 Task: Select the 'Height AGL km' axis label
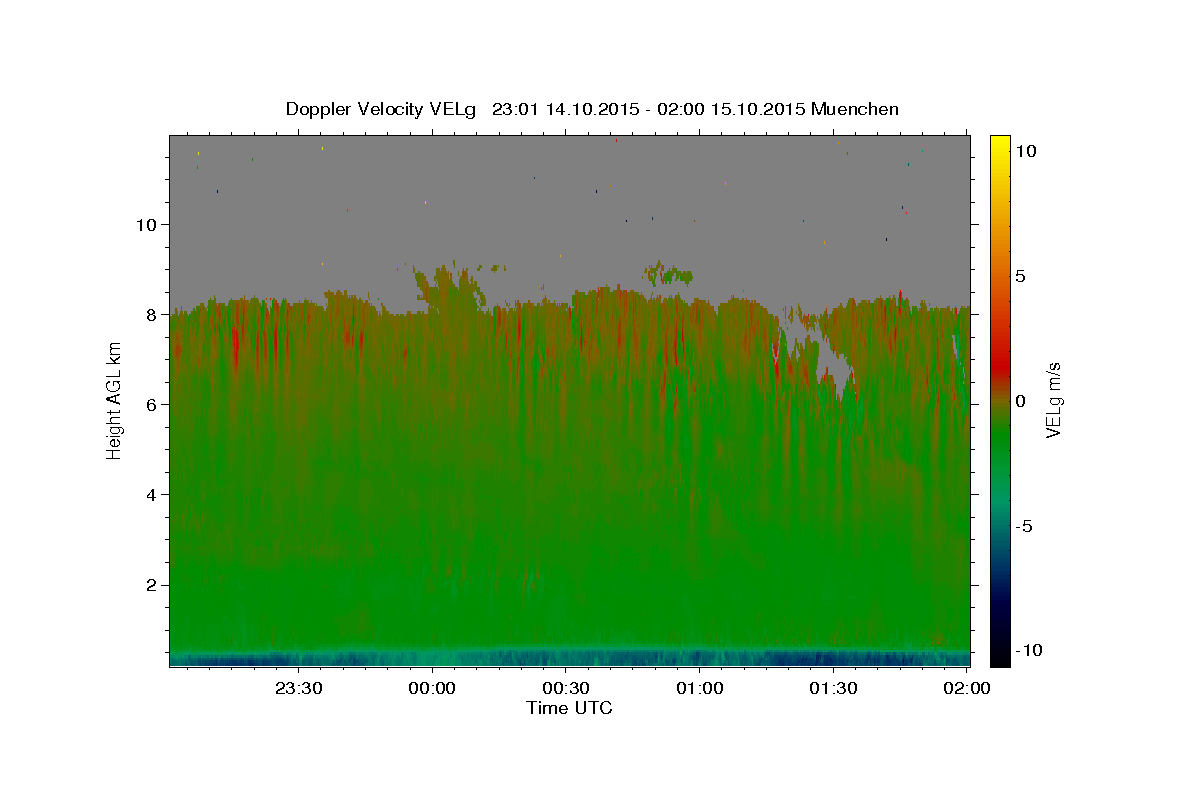click(115, 400)
